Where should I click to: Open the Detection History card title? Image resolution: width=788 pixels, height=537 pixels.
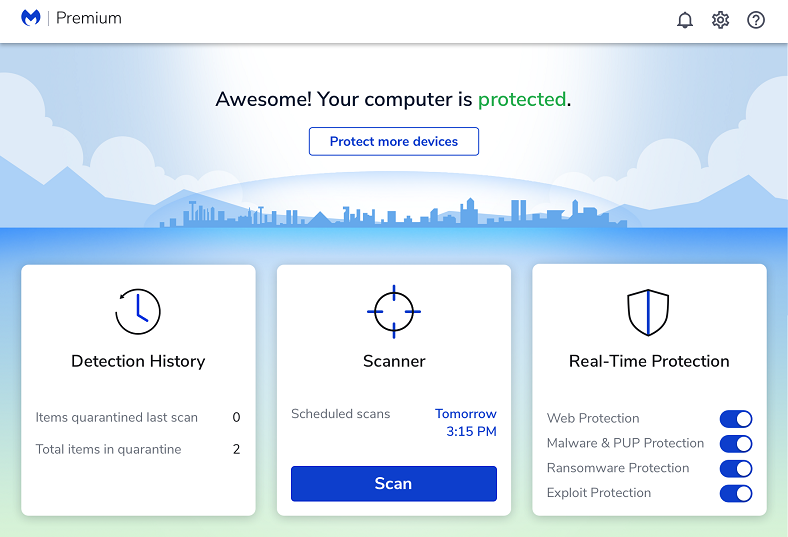click(138, 361)
